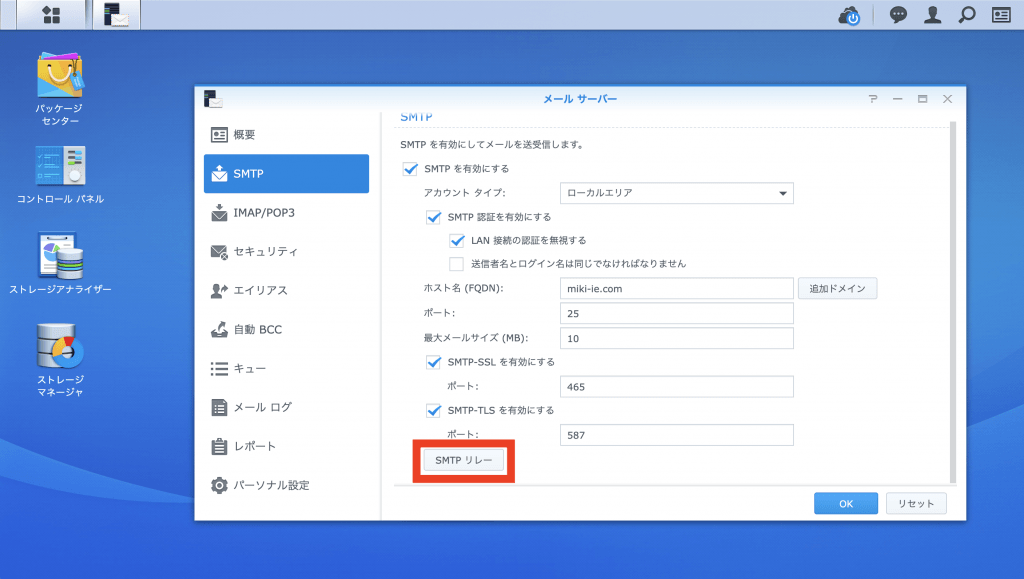
Task: Open Storage Manager desktop icon
Action: pyautogui.click(x=59, y=347)
